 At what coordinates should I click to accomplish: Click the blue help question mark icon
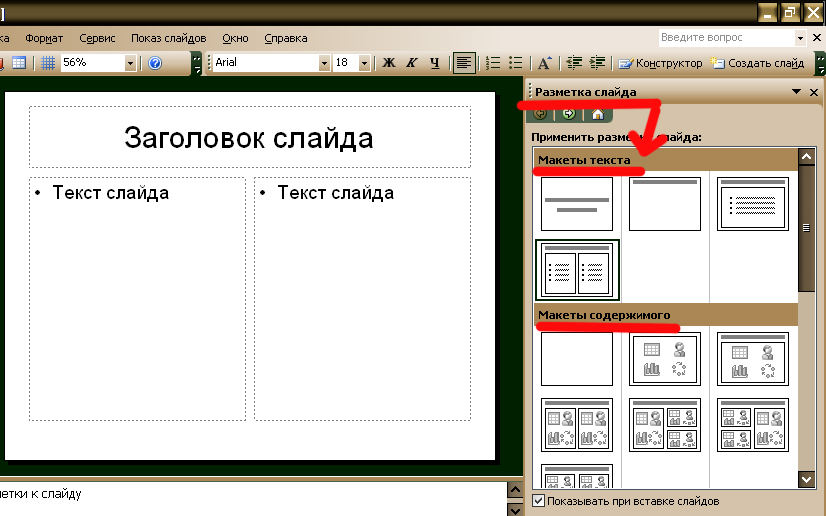(155, 63)
